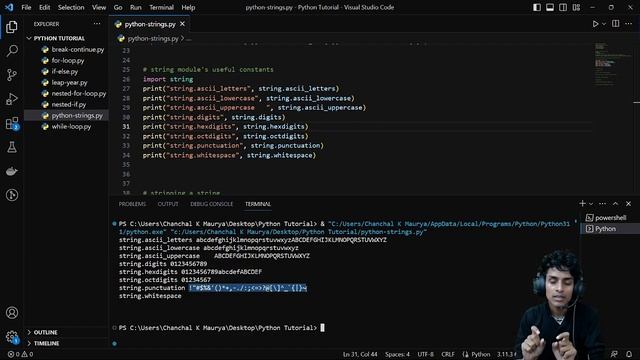Maximize the terminal panel size
Viewport: 640px width, 360px height.
(616, 204)
